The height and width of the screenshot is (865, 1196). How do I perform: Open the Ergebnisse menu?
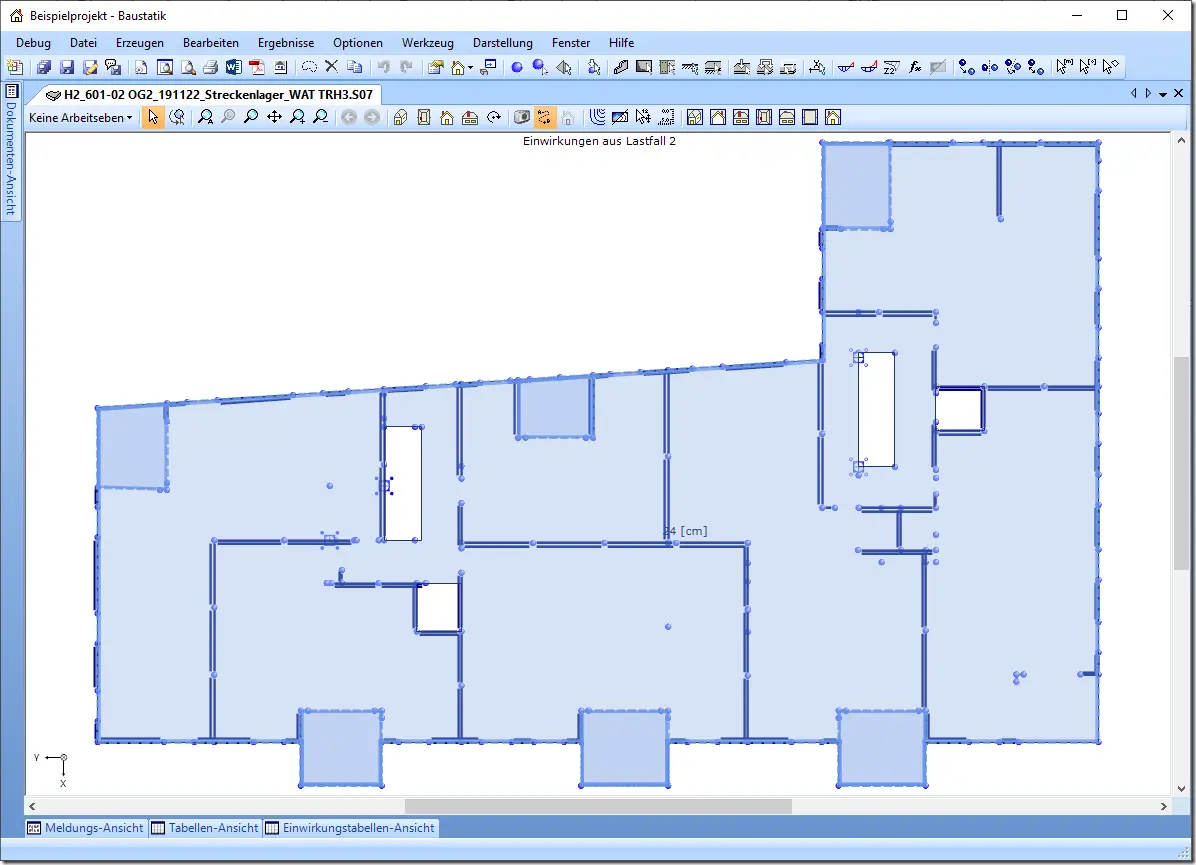[286, 43]
